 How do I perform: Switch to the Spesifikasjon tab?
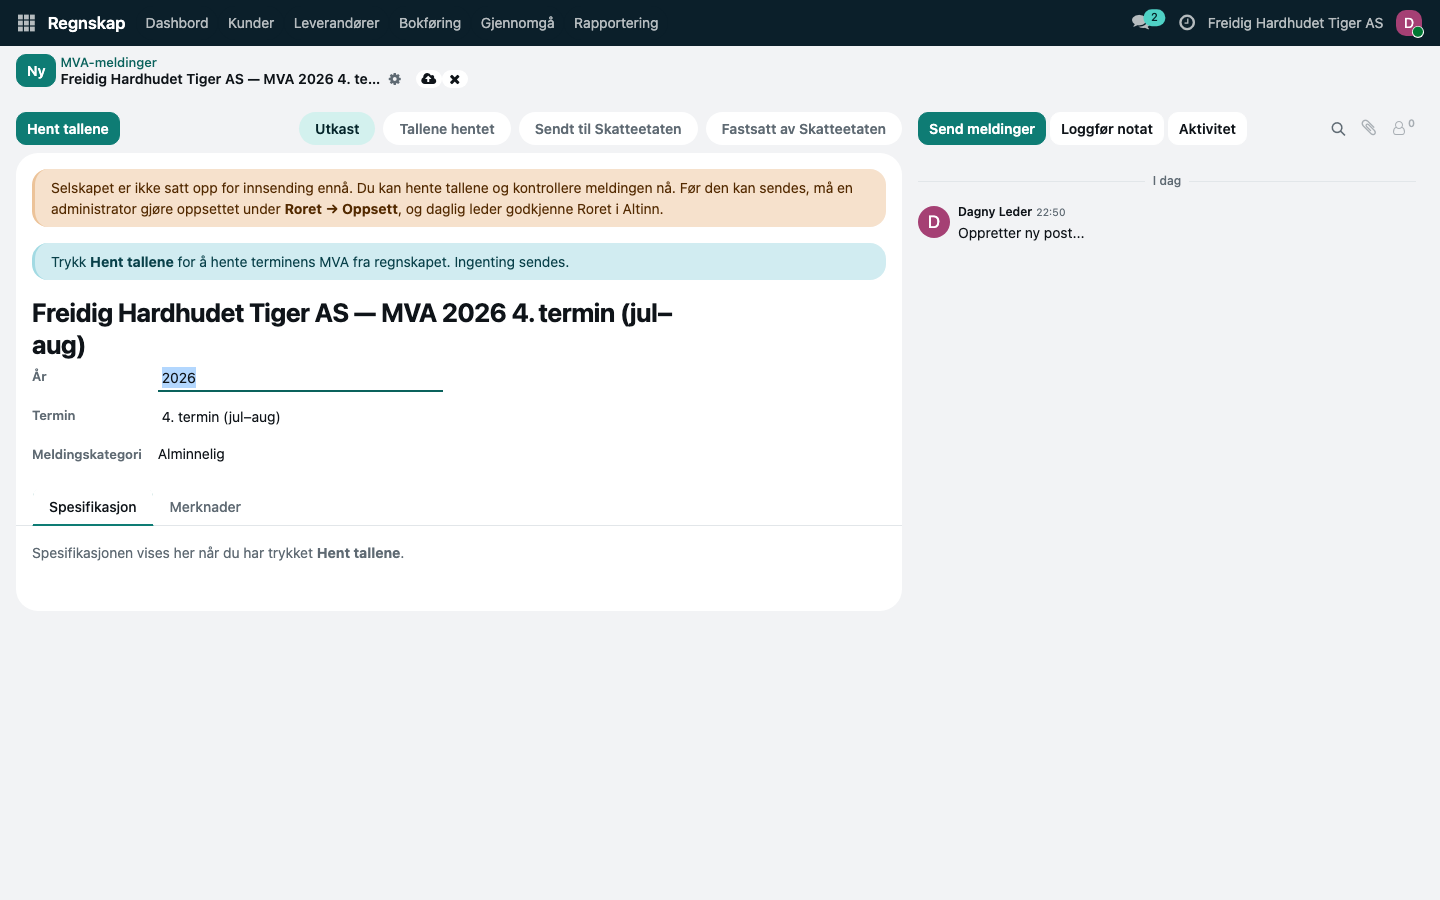pos(93,507)
